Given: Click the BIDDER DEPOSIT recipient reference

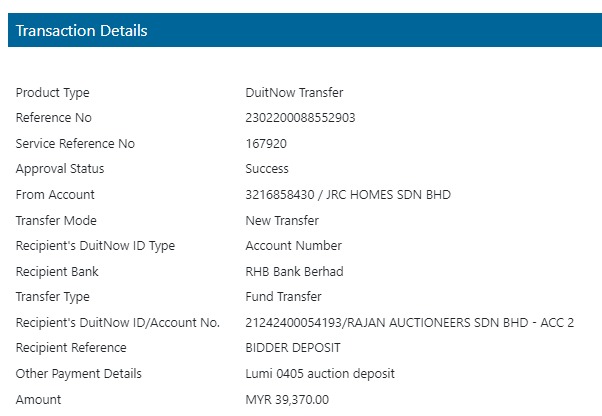Looking at the screenshot, I should pos(293,348).
